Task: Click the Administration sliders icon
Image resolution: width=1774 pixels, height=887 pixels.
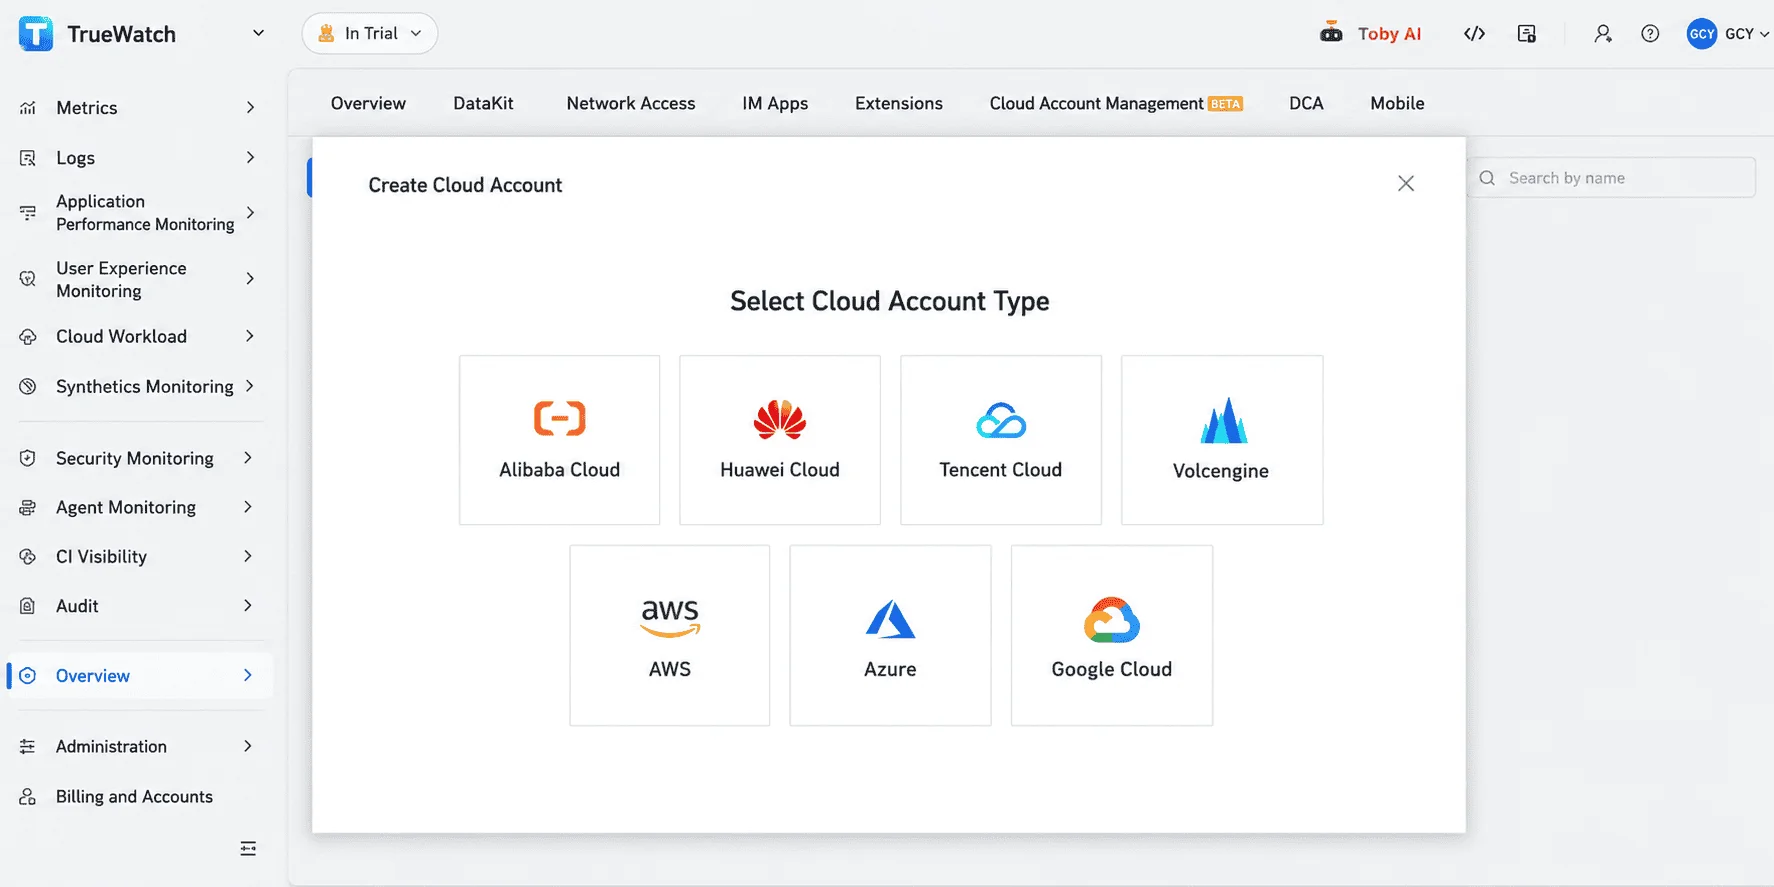Action: (28, 747)
